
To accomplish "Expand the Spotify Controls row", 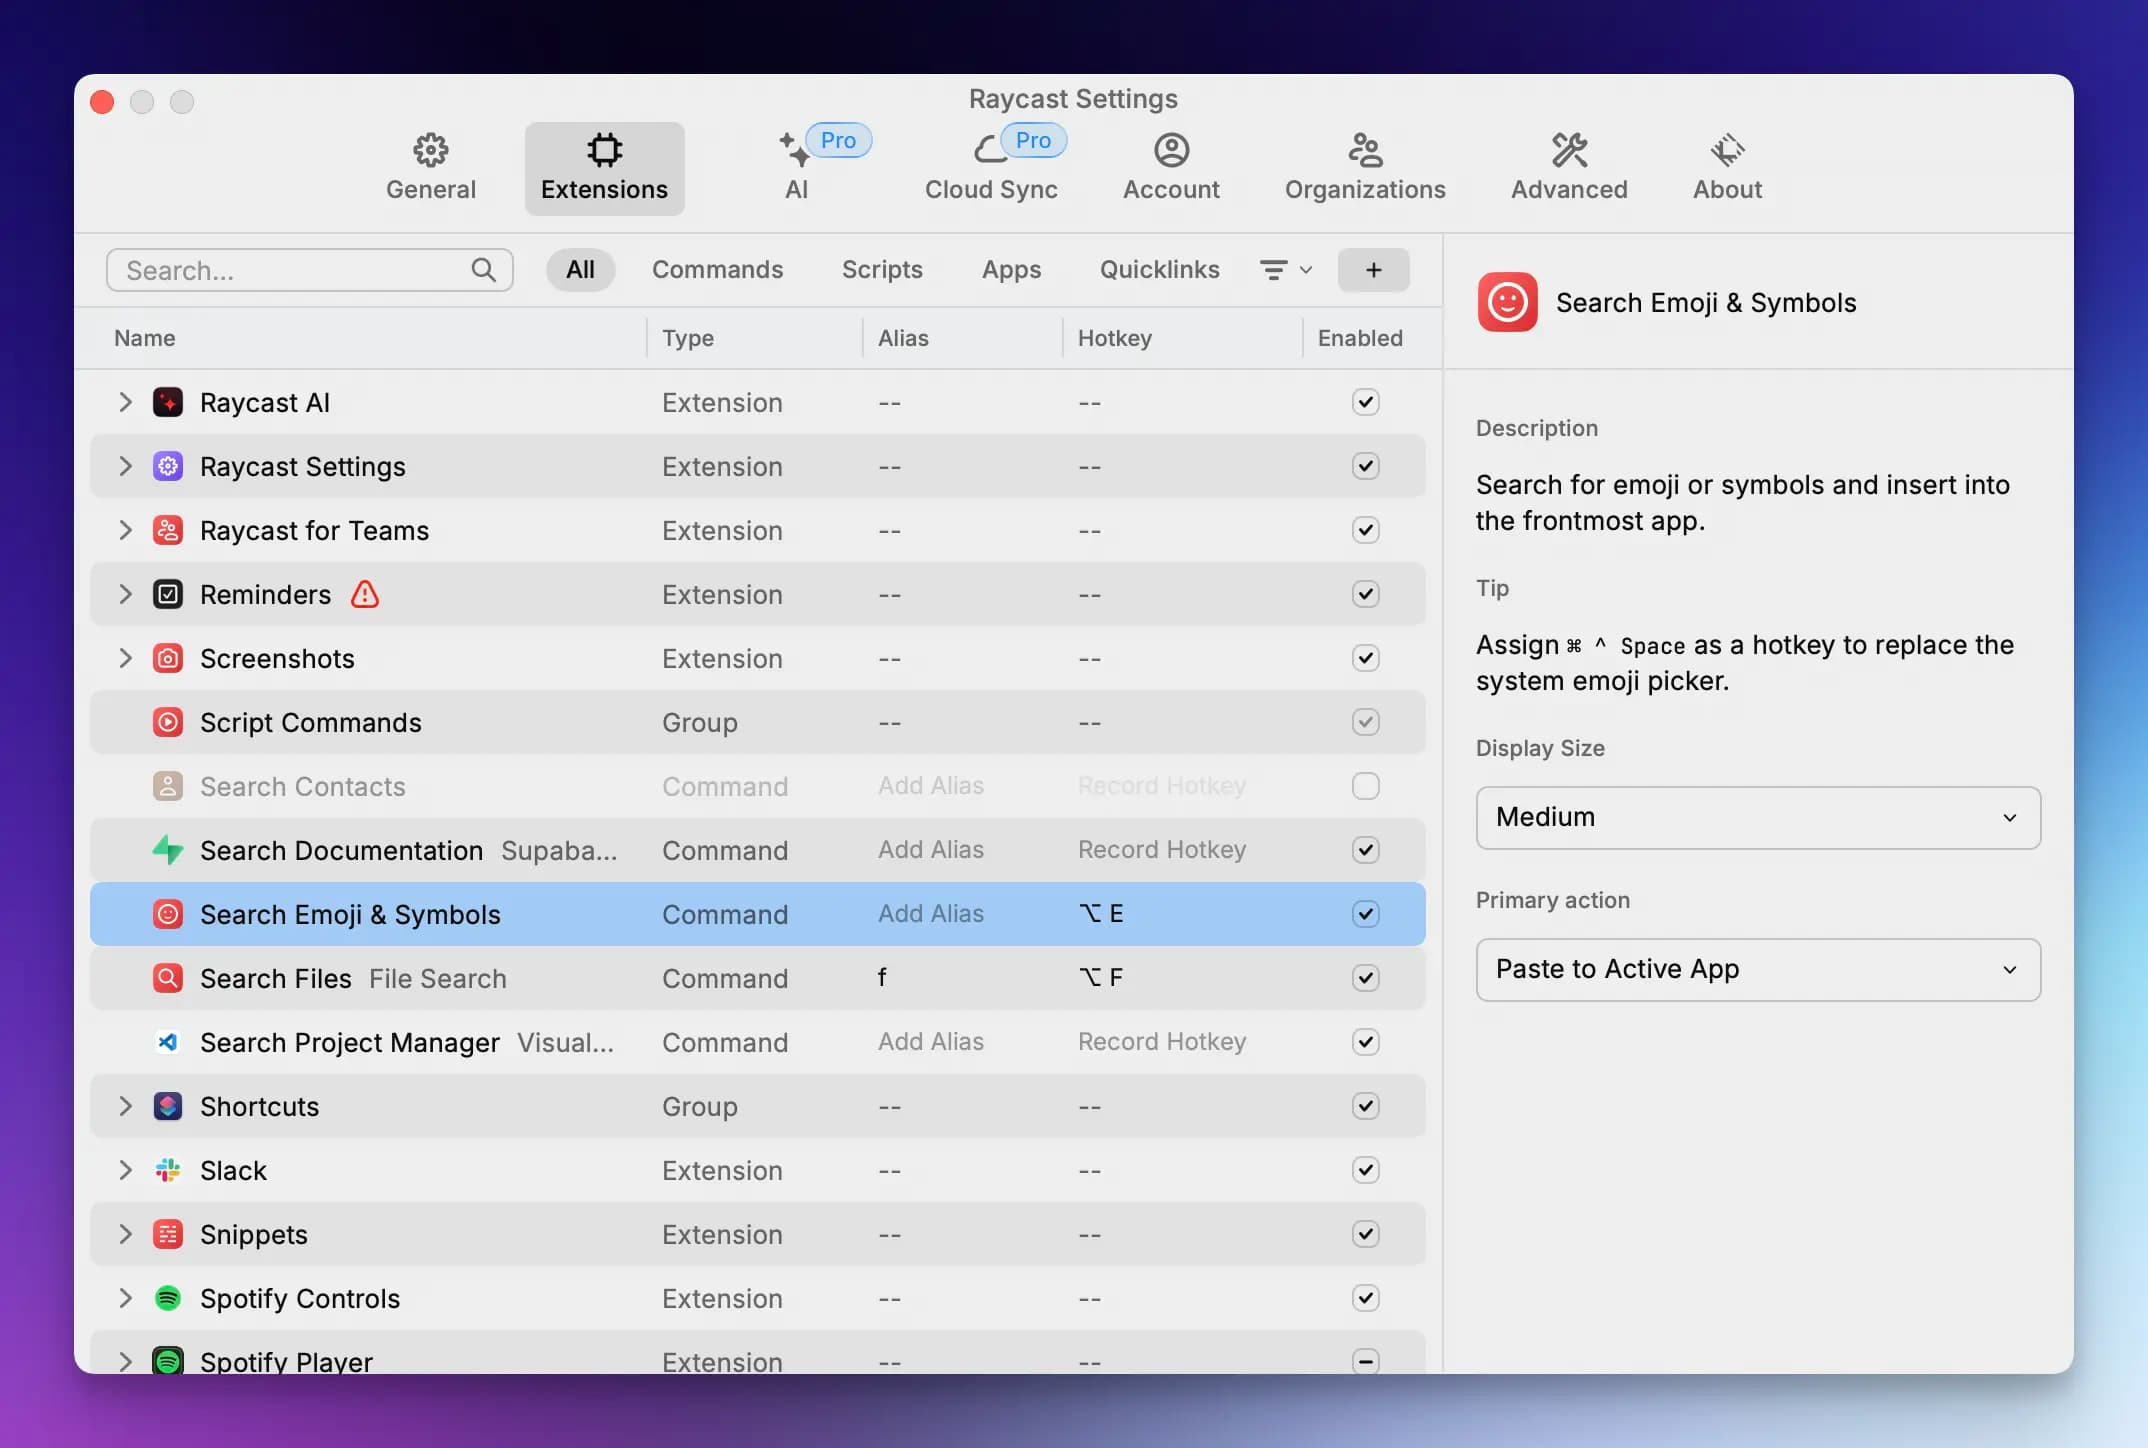I will 125,1298.
